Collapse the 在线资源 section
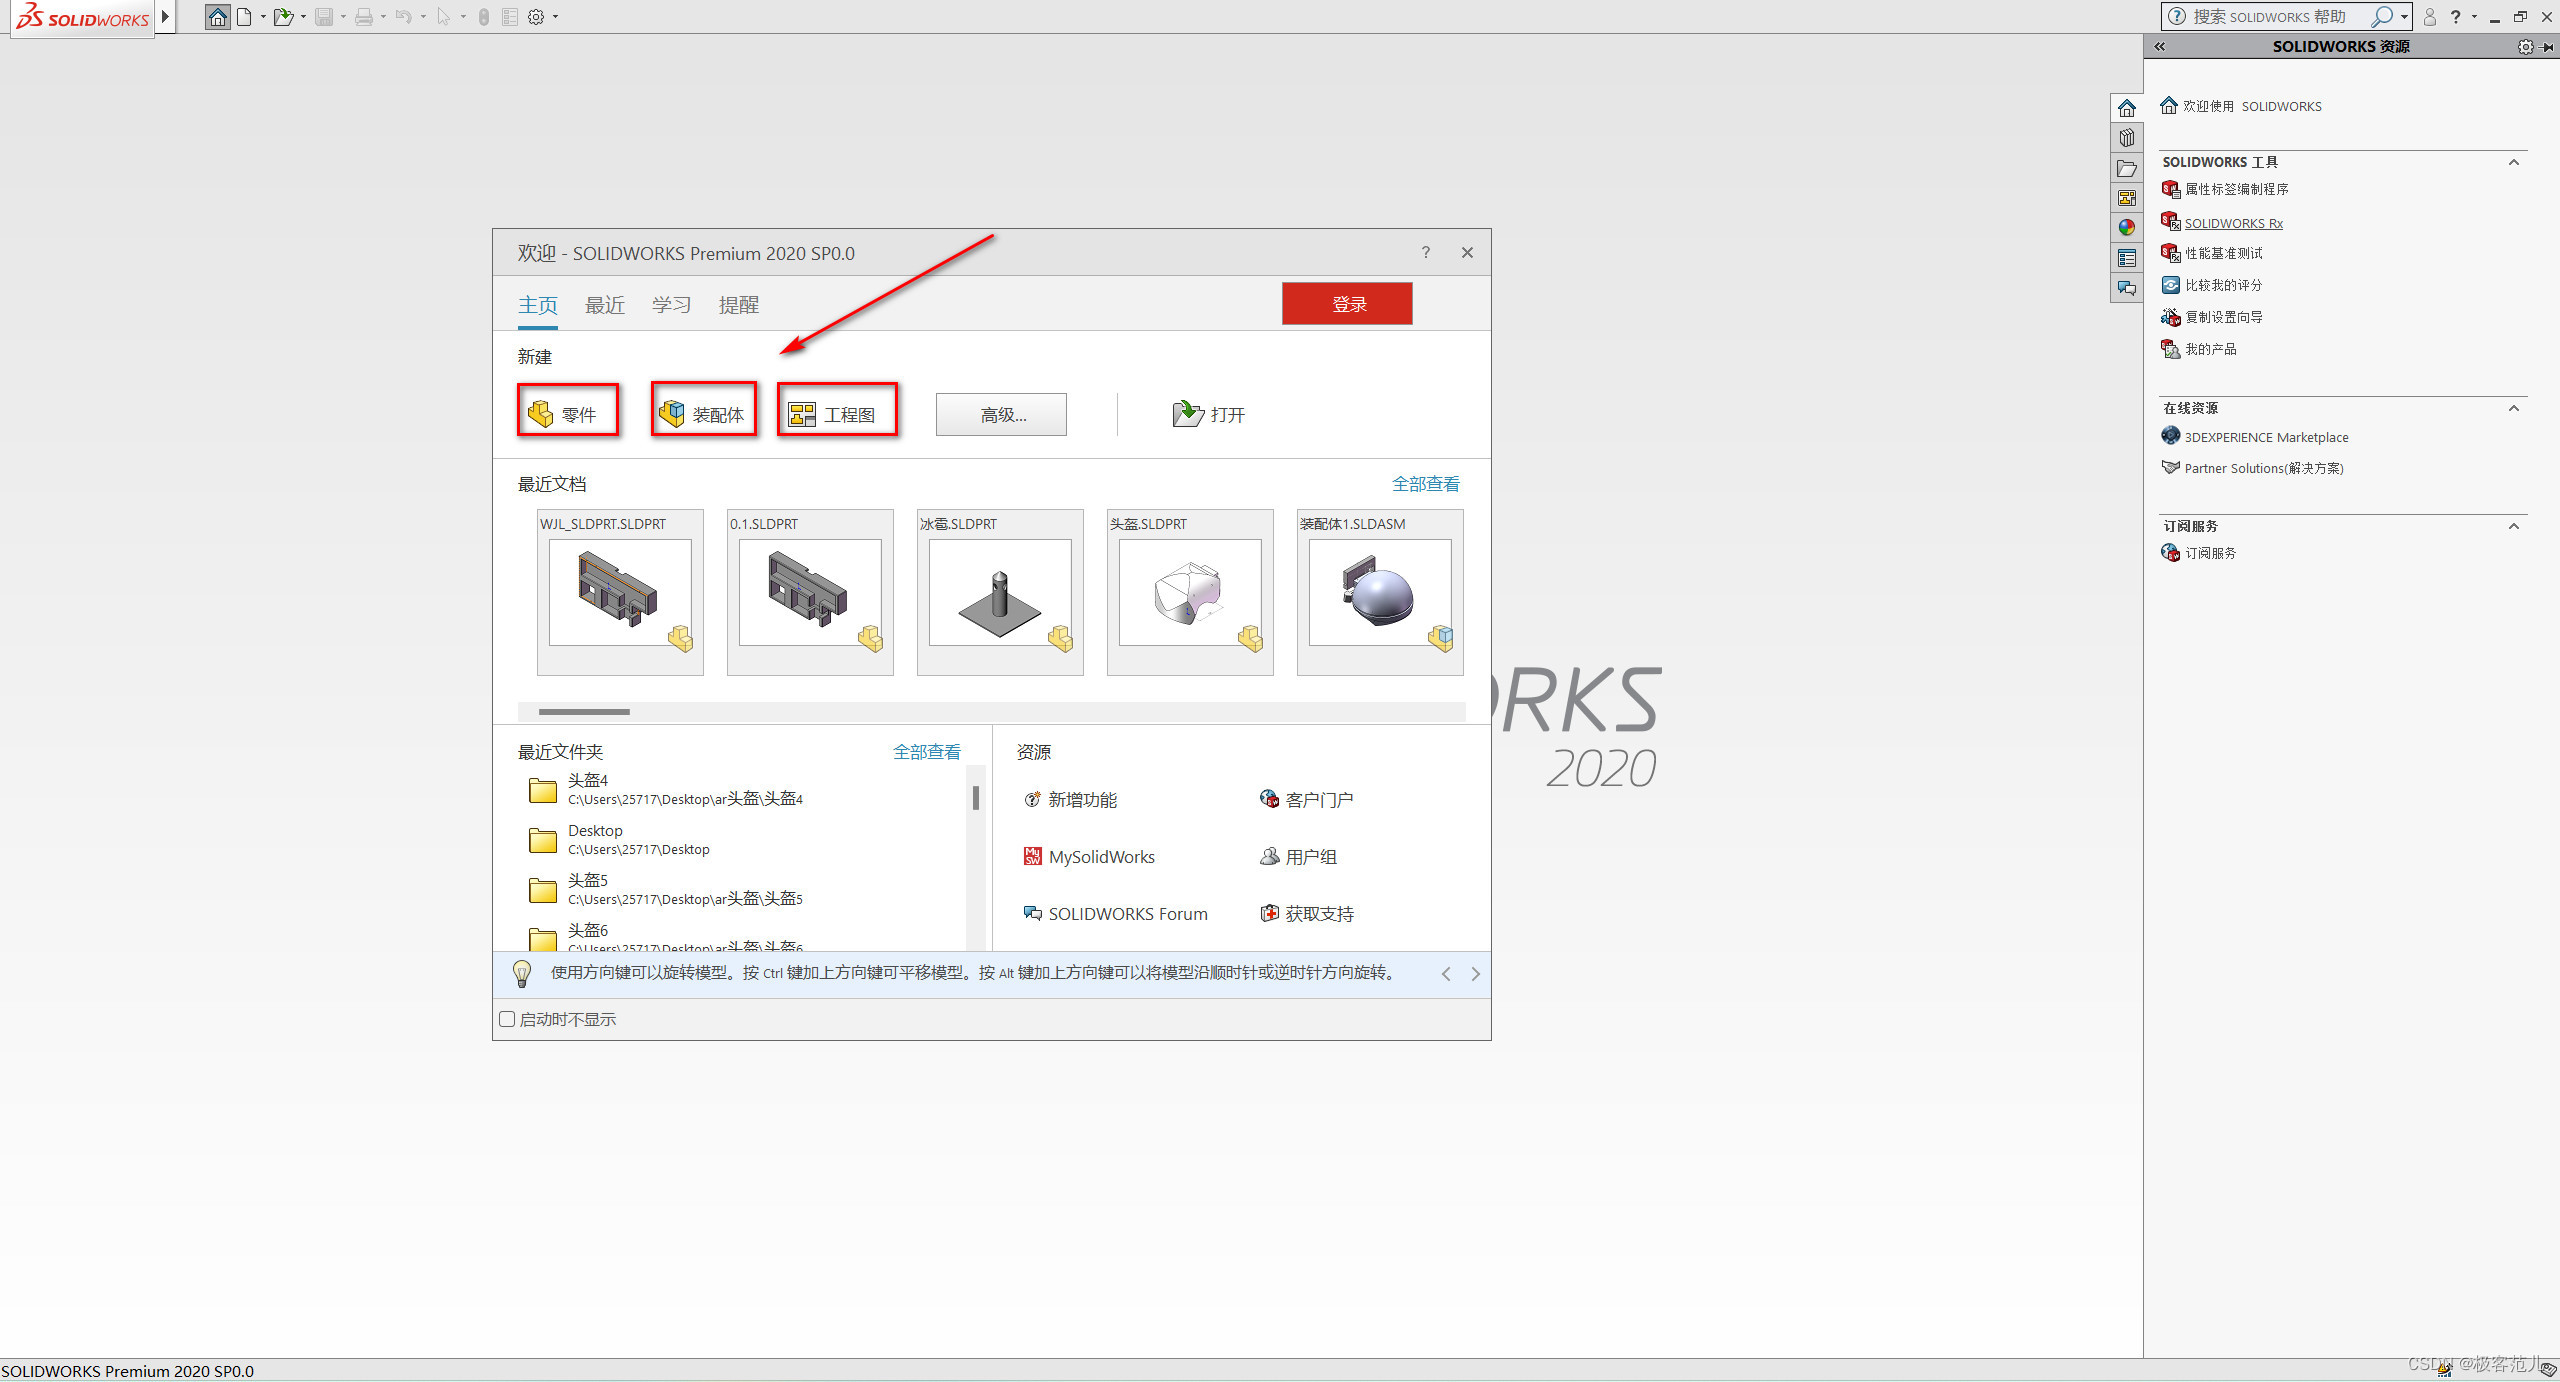The height and width of the screenshot is (1382, 2560). pyautogui.click(x=2513, y=408)
